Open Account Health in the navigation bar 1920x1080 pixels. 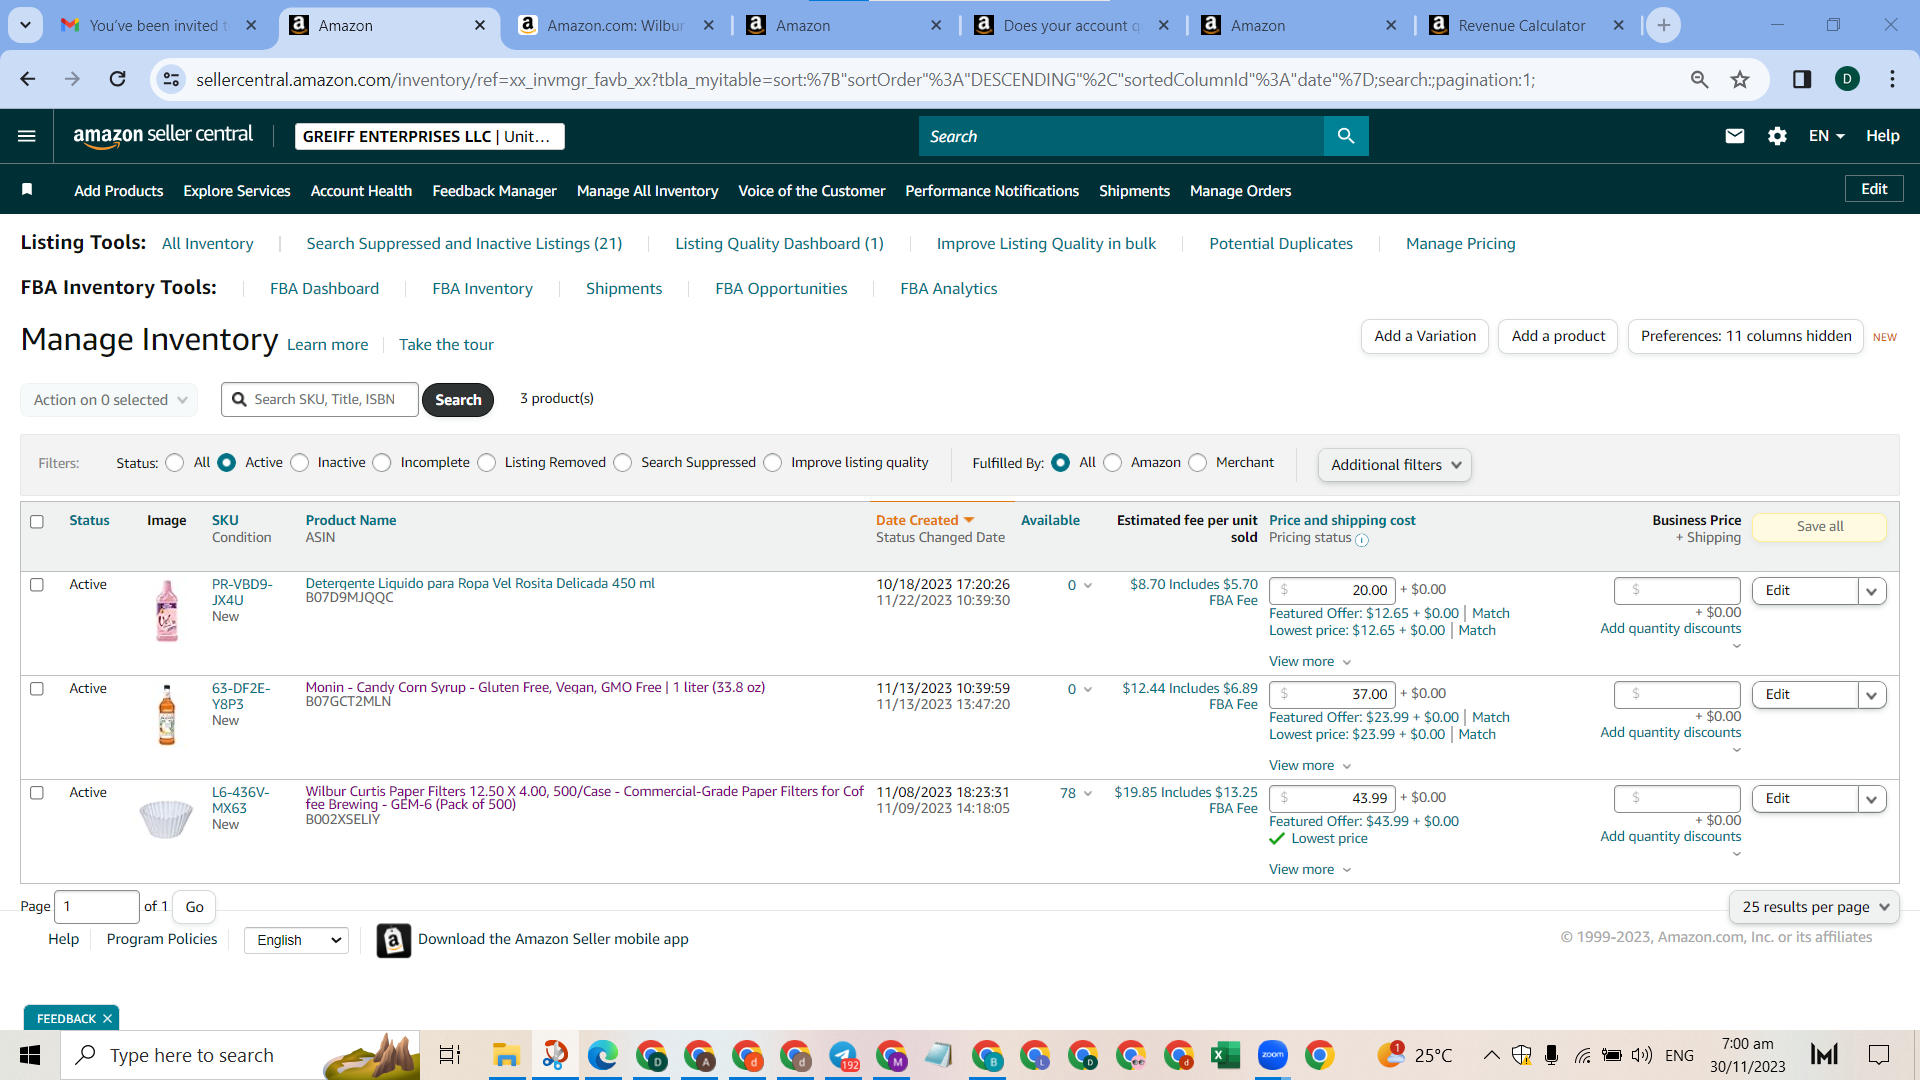click(361, 191)
